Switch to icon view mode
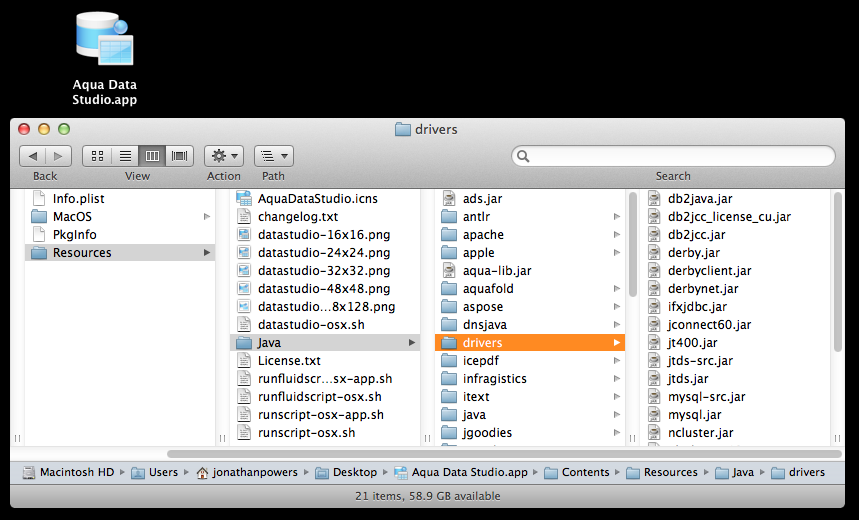 pos(97,156)
